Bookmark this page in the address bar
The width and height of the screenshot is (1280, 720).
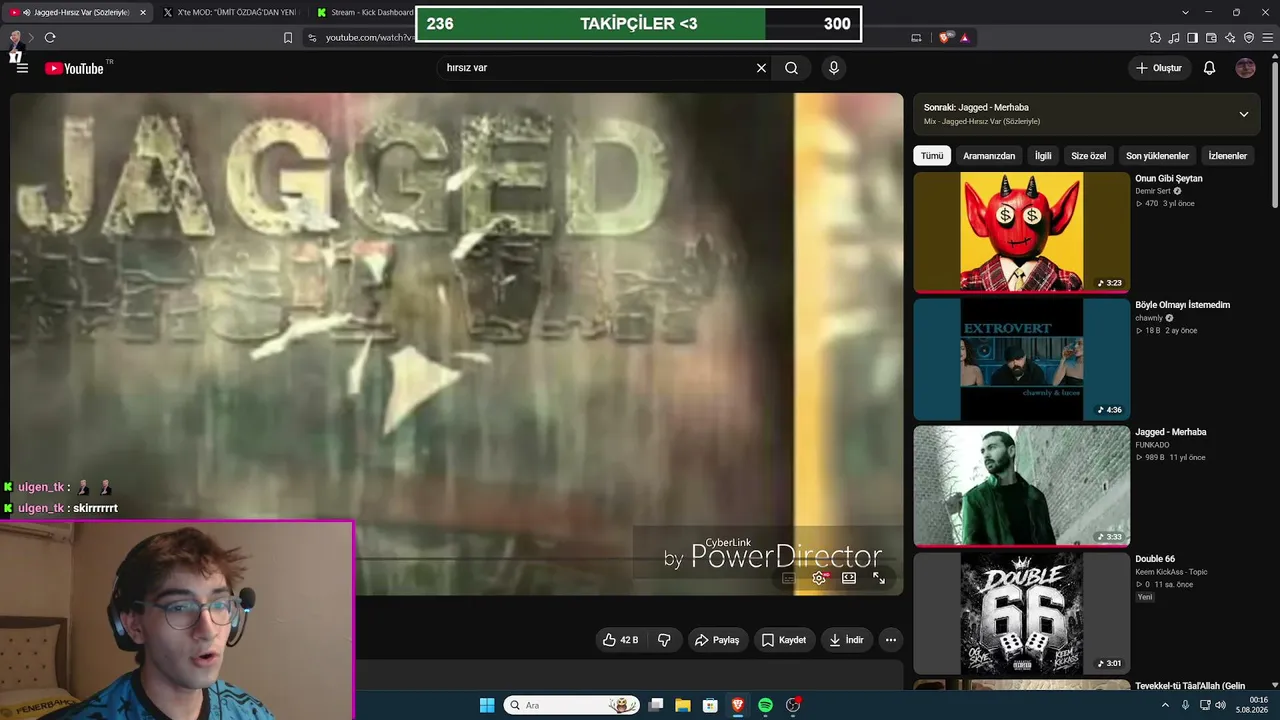(x=288, y=38)
